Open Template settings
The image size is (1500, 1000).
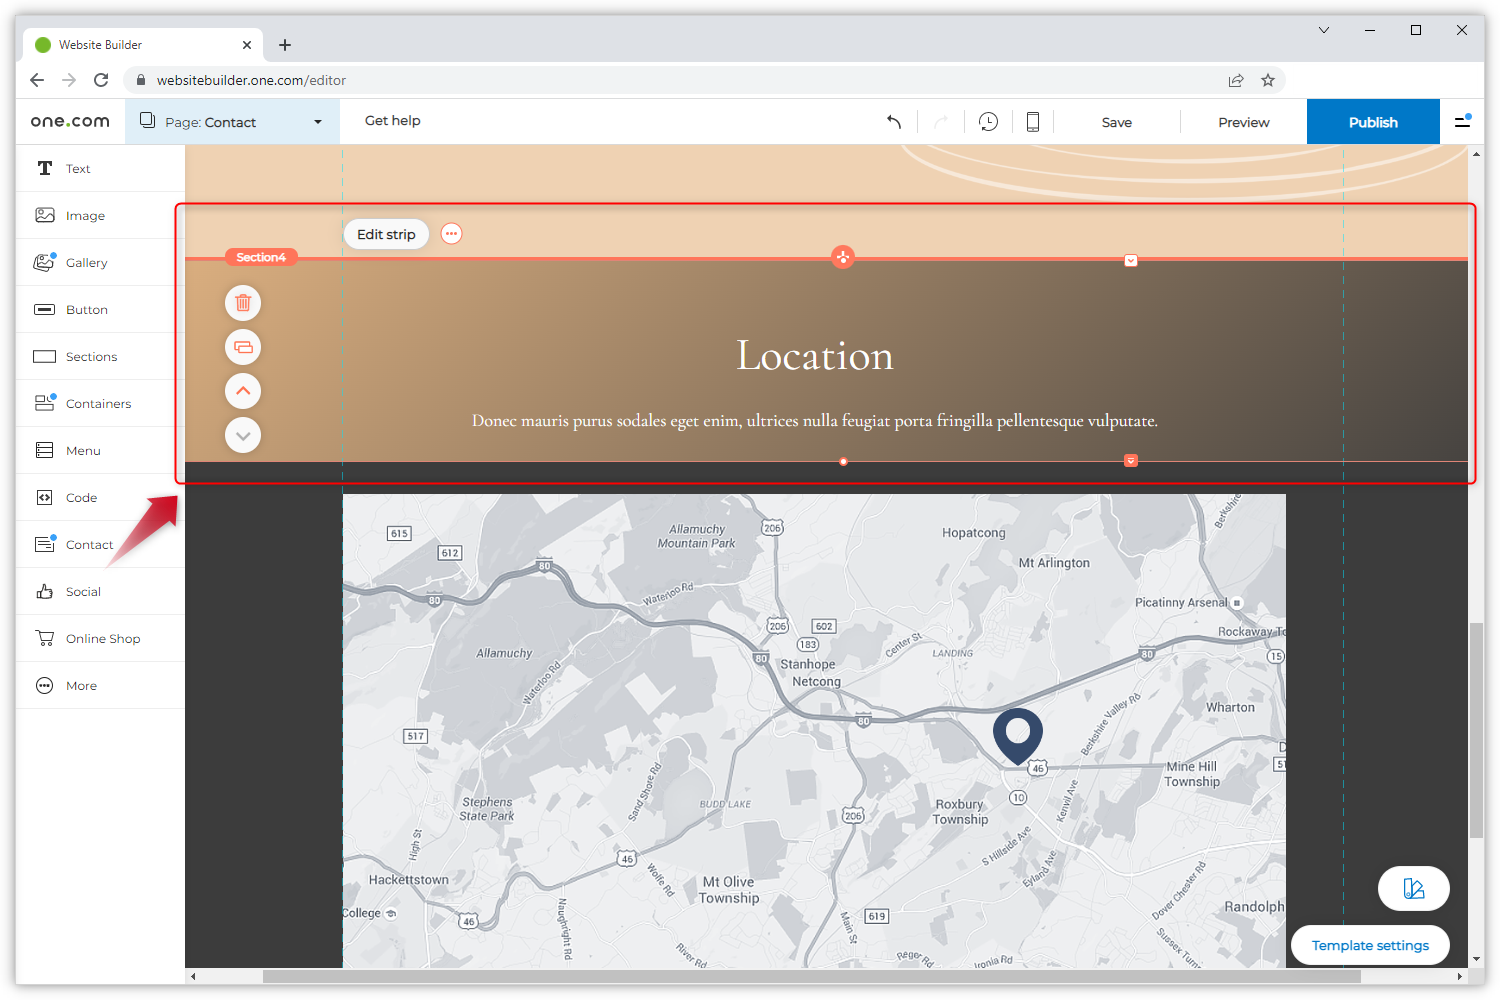(x=1369, y=945)
